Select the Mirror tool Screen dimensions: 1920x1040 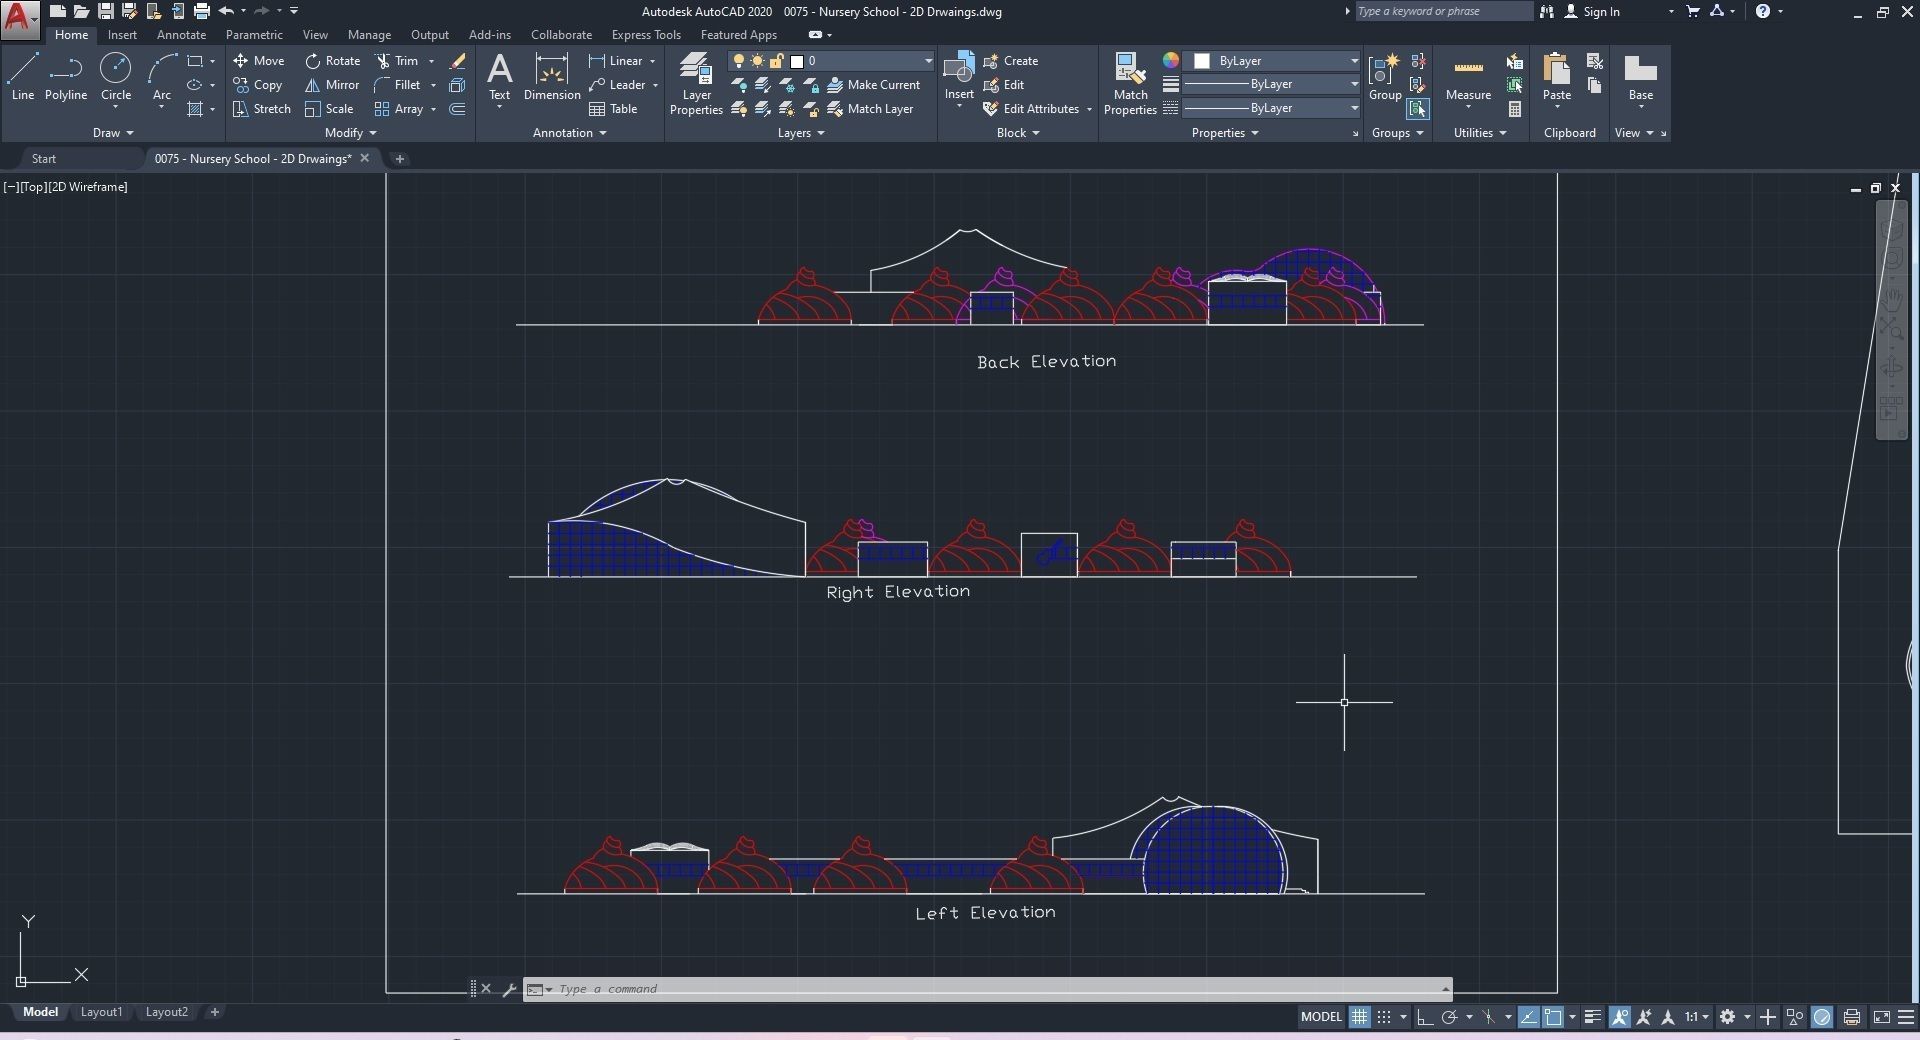tap(332, 85)
